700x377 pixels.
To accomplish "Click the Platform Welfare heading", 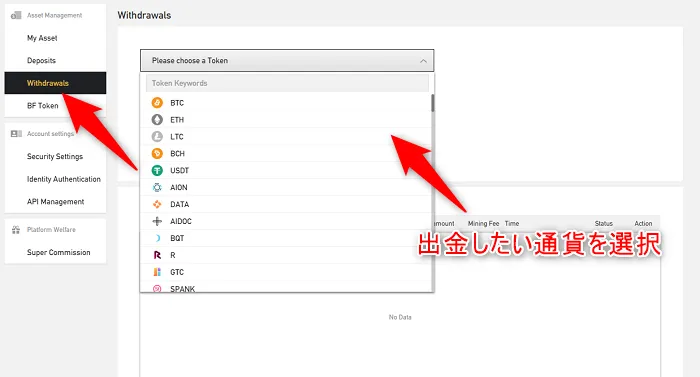I will point(51,230).
